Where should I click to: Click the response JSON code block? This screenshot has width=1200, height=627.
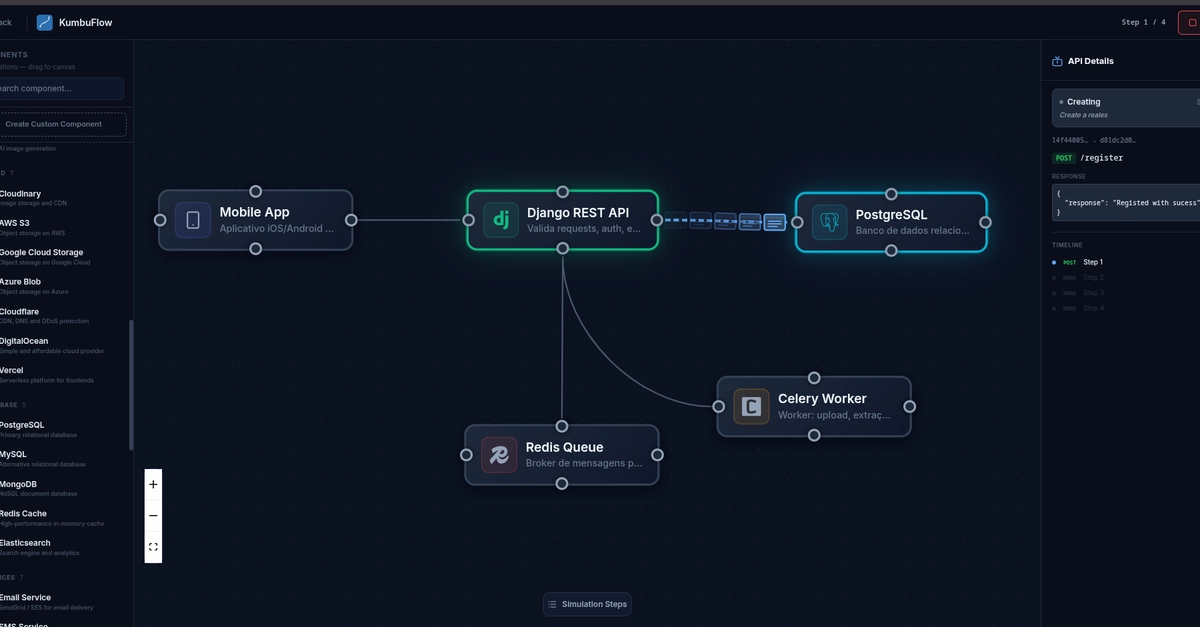1126,203
